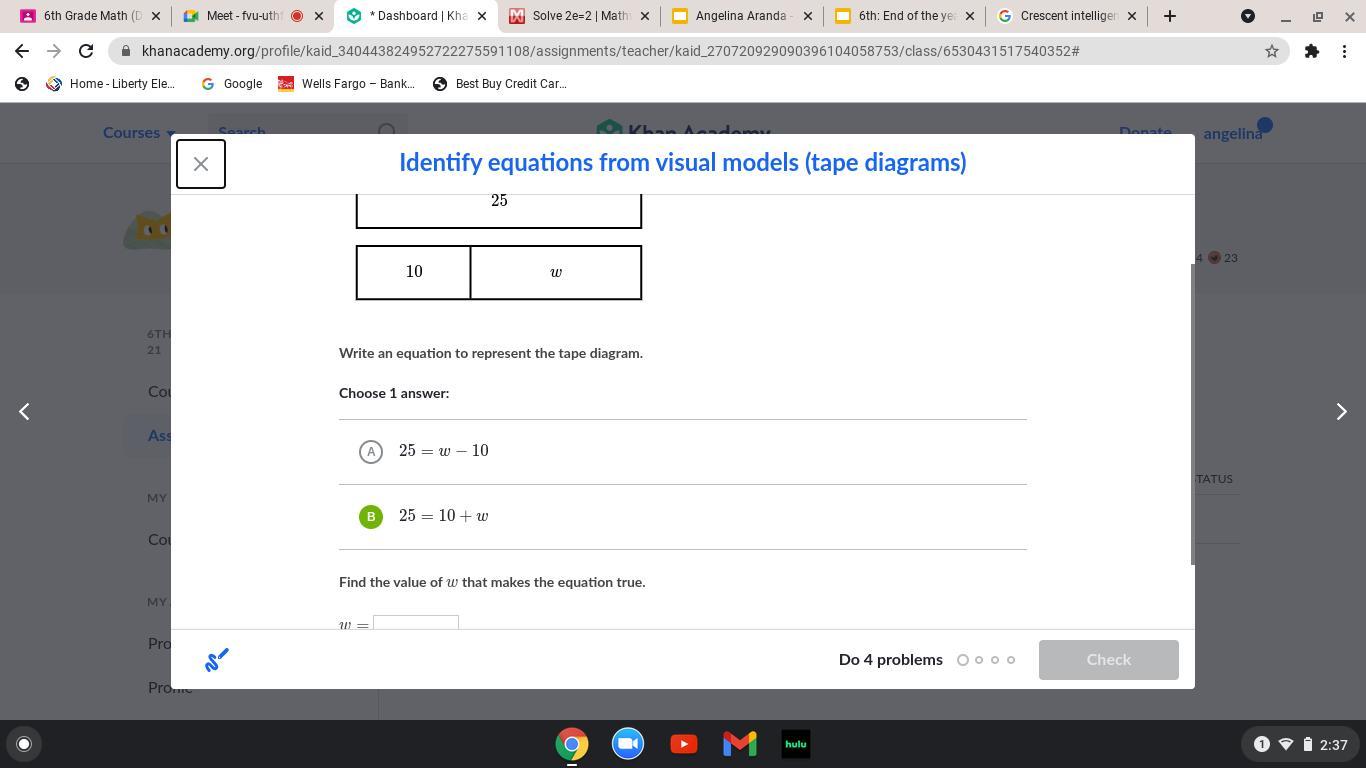Viewport: 1366px width, 768px height.
Task: Click the Khan Academy search box
Action: (307, 132)
